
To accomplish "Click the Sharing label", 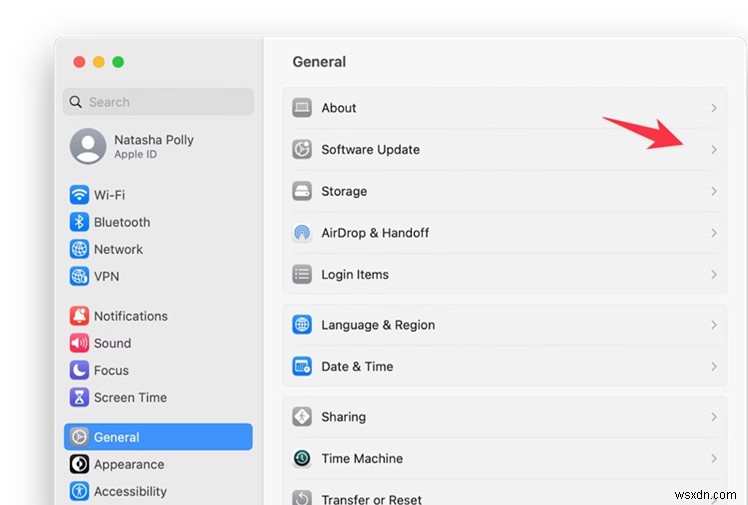I will 343,417.
